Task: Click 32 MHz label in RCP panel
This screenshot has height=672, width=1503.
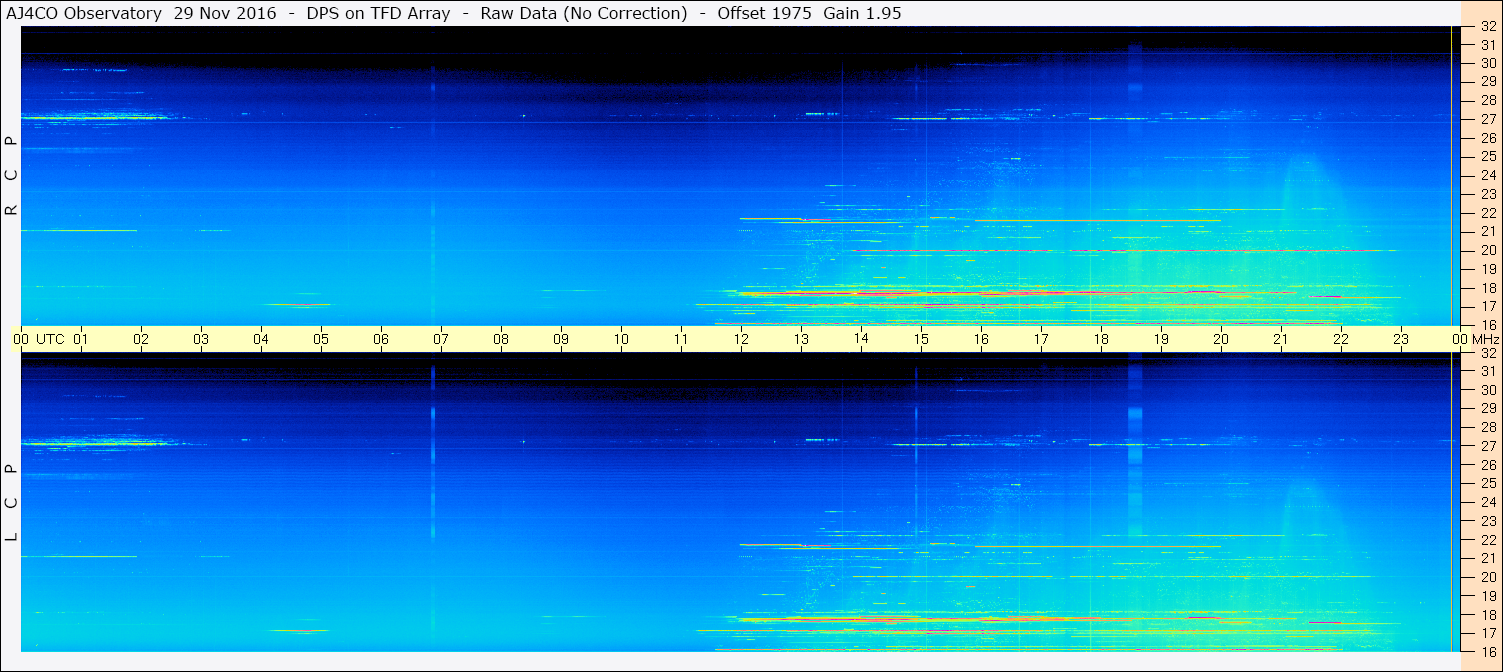Action: click(1487, 27)
